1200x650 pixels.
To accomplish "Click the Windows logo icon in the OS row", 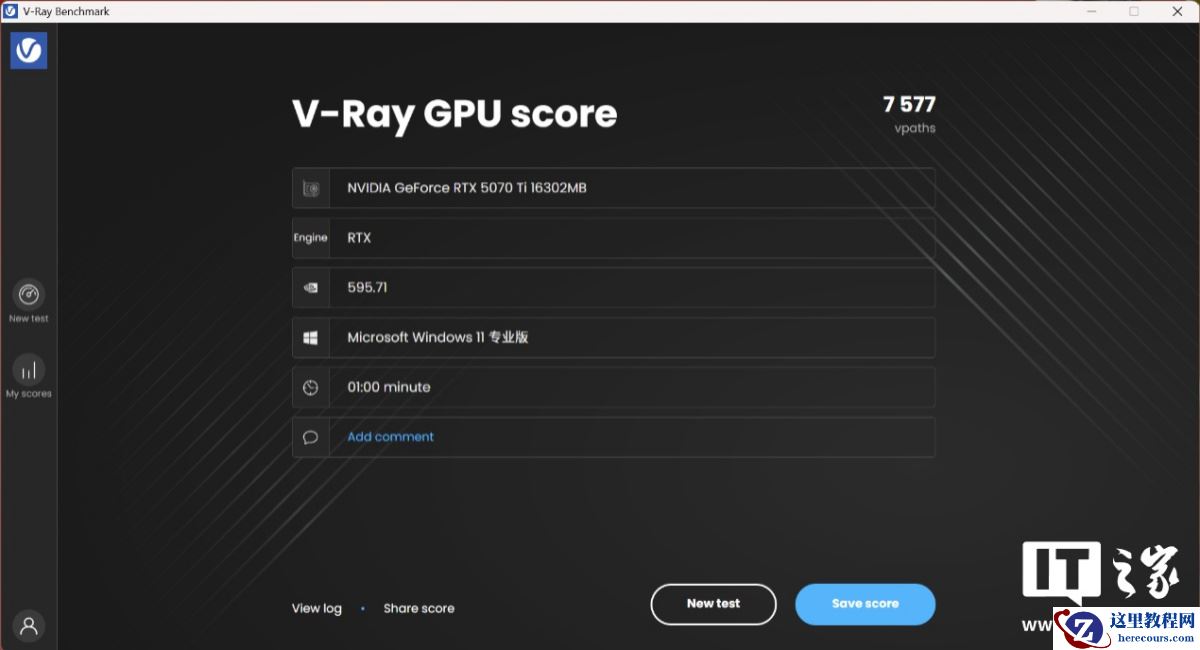I will (311, 338).
